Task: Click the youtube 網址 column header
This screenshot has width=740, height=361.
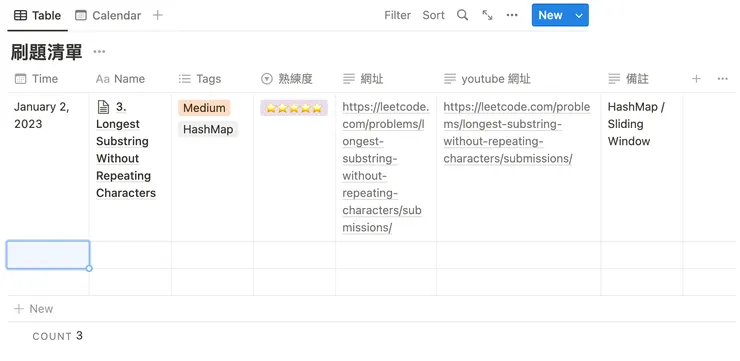Action: click(519, 79)
